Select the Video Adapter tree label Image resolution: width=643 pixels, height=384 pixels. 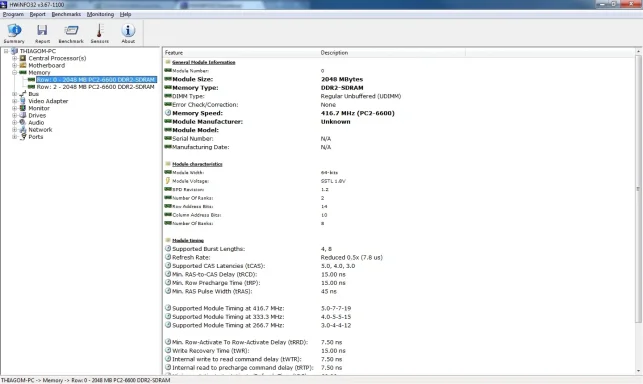(x=48, y=101)
